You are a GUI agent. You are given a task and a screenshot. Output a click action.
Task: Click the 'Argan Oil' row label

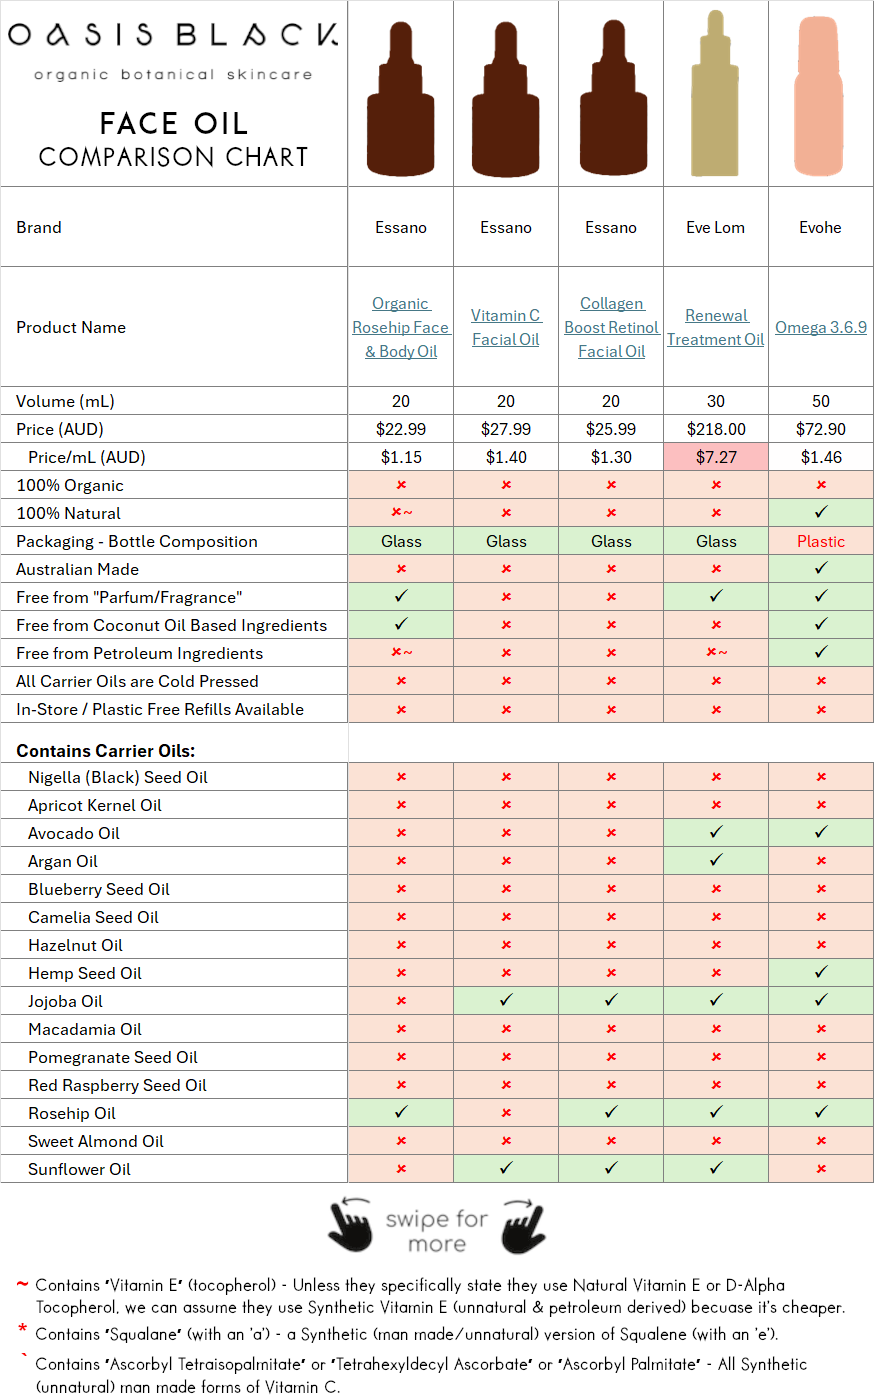pos(63,861)
